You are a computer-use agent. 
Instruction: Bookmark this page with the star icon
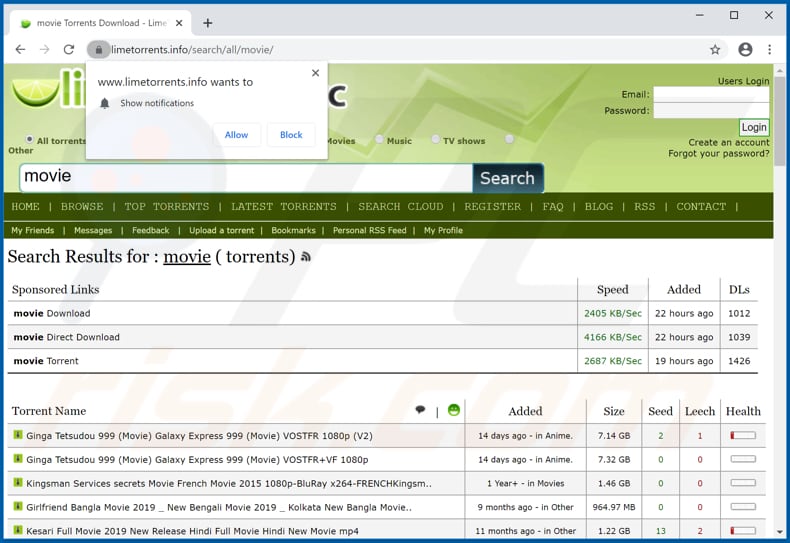(715, 50)
